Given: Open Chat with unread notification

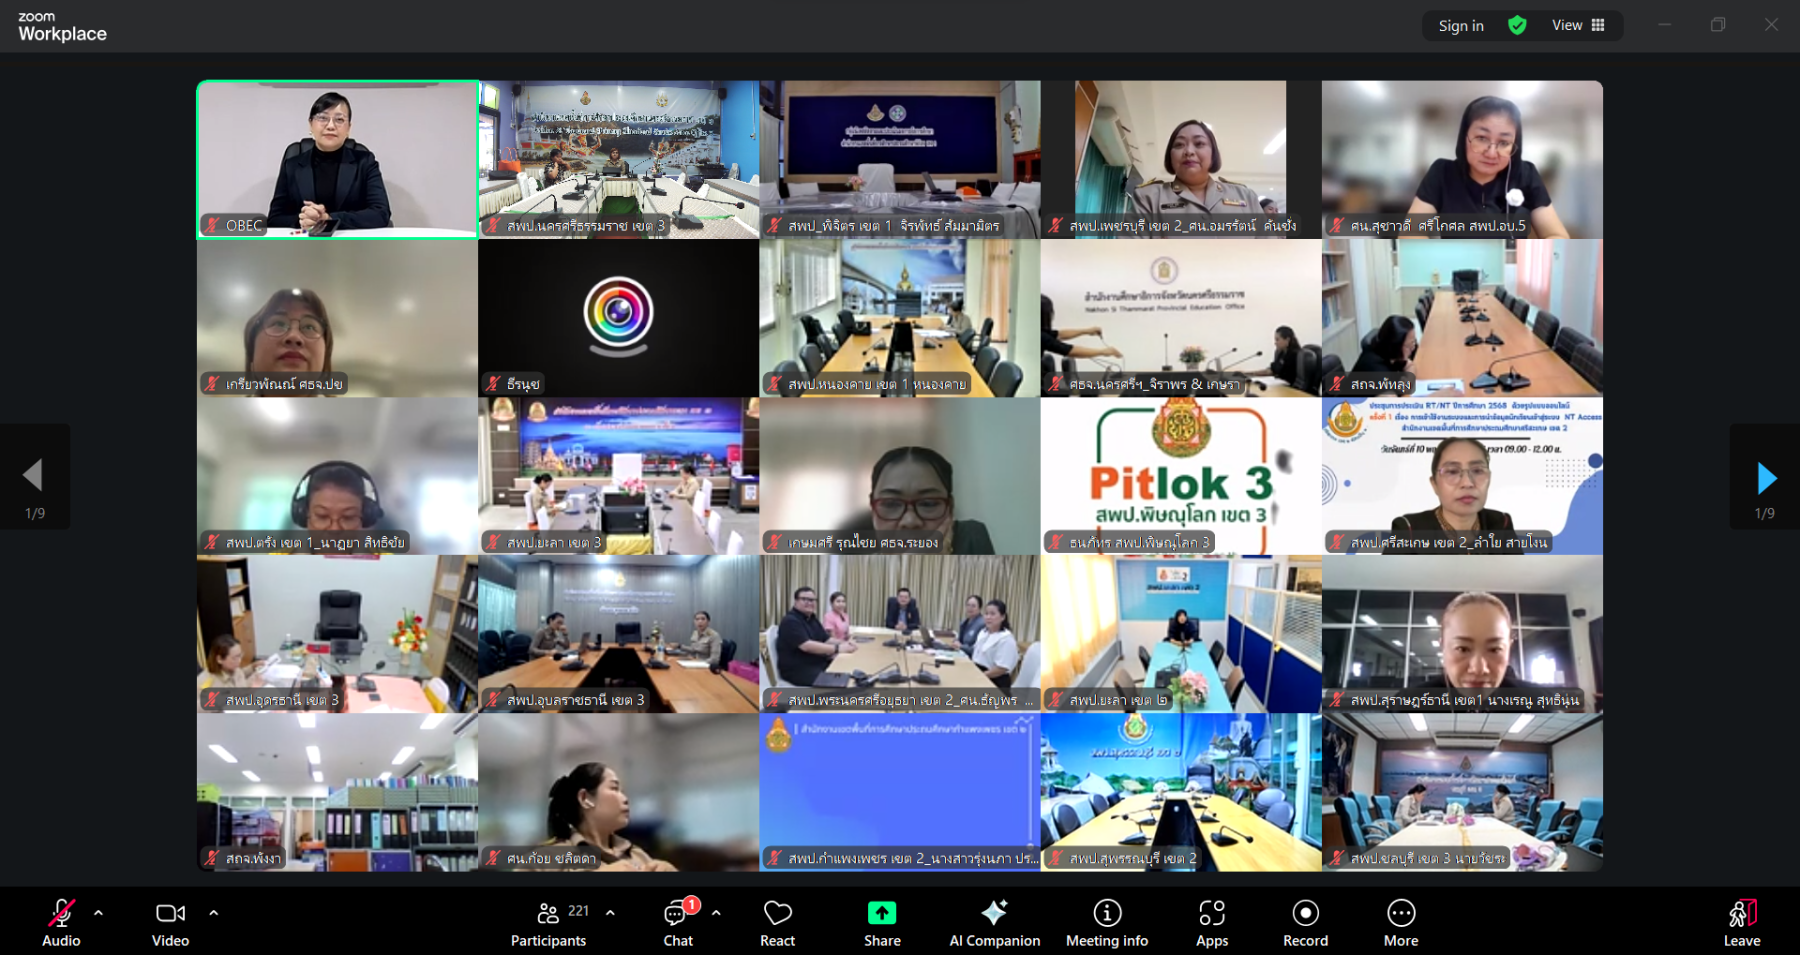Looking at the screenshot, I should pos(678,922).
